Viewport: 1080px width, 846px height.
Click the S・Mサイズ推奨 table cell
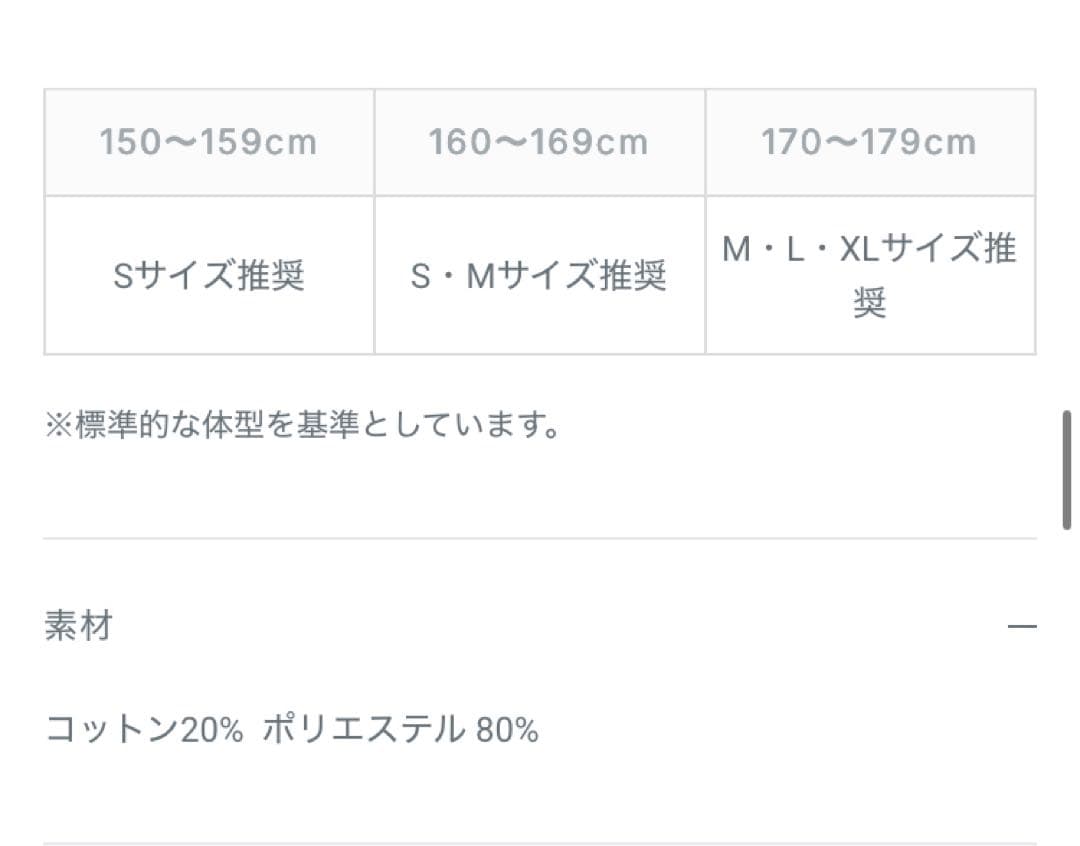[x=539, y=272]
